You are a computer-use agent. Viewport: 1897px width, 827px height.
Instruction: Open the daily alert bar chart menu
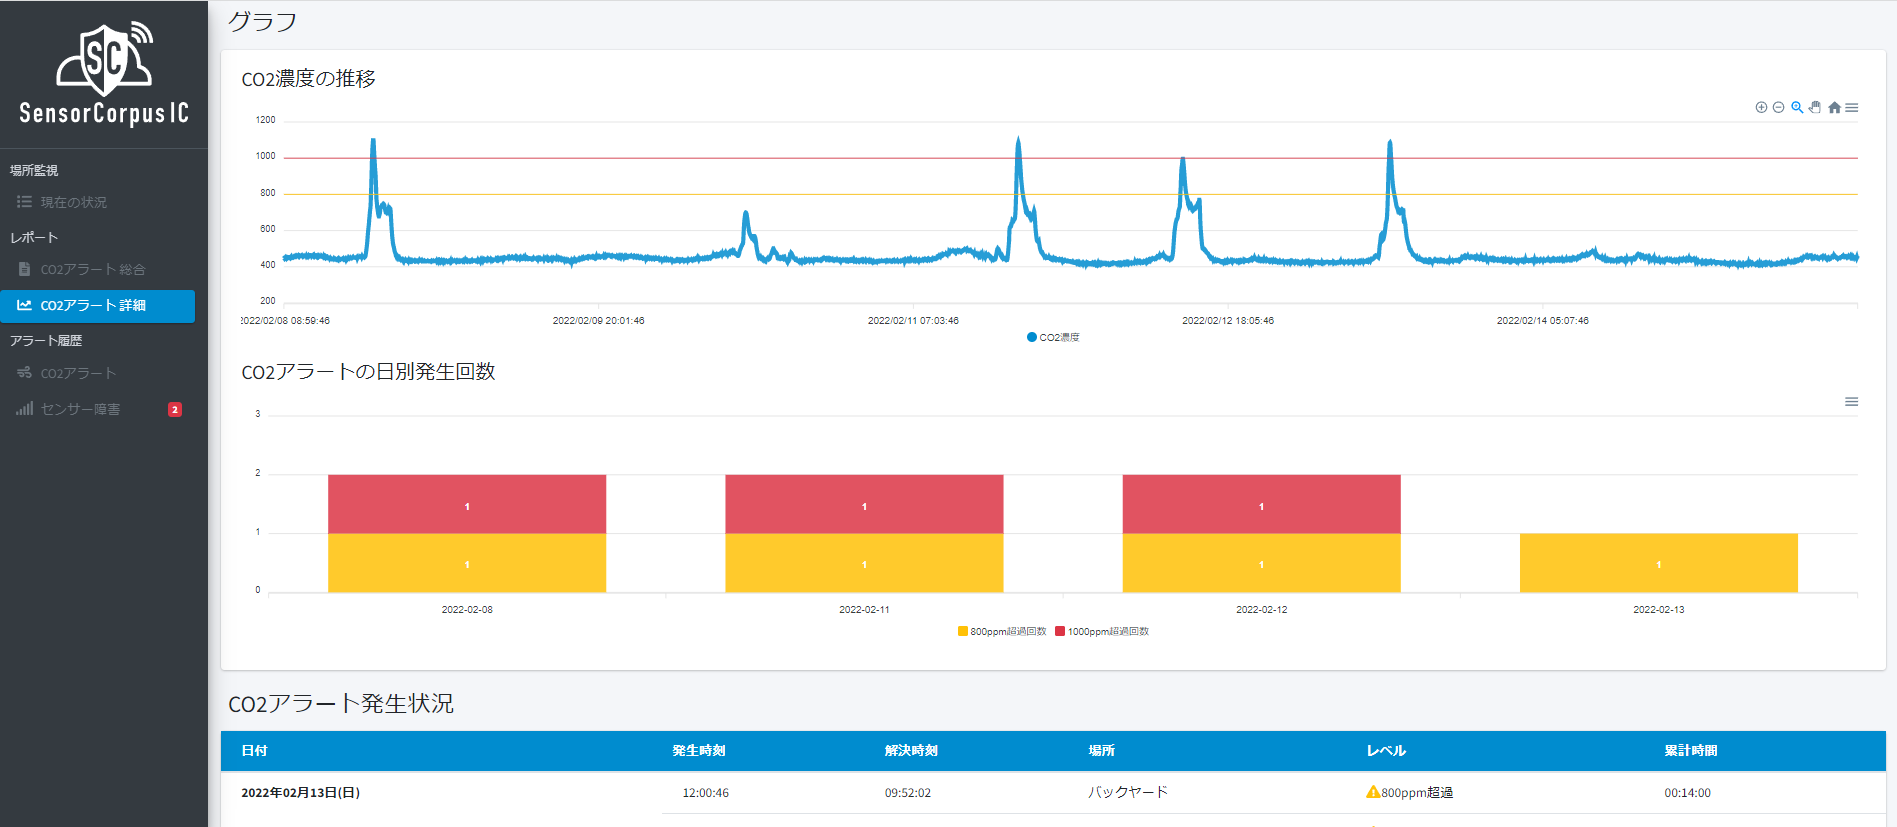point(1852,401)
